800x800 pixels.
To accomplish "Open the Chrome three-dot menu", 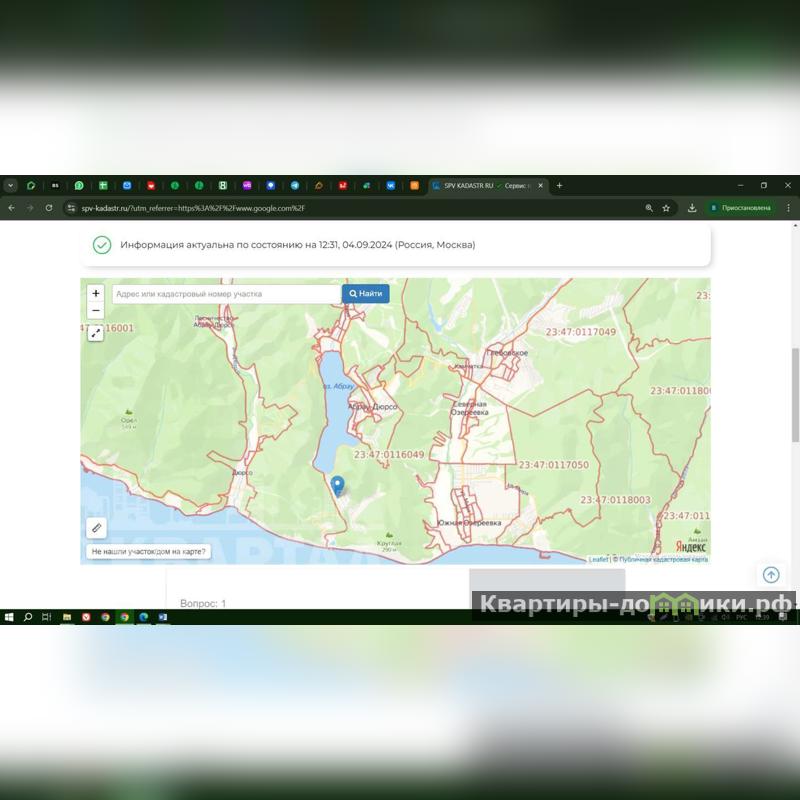I will point(788,208).
